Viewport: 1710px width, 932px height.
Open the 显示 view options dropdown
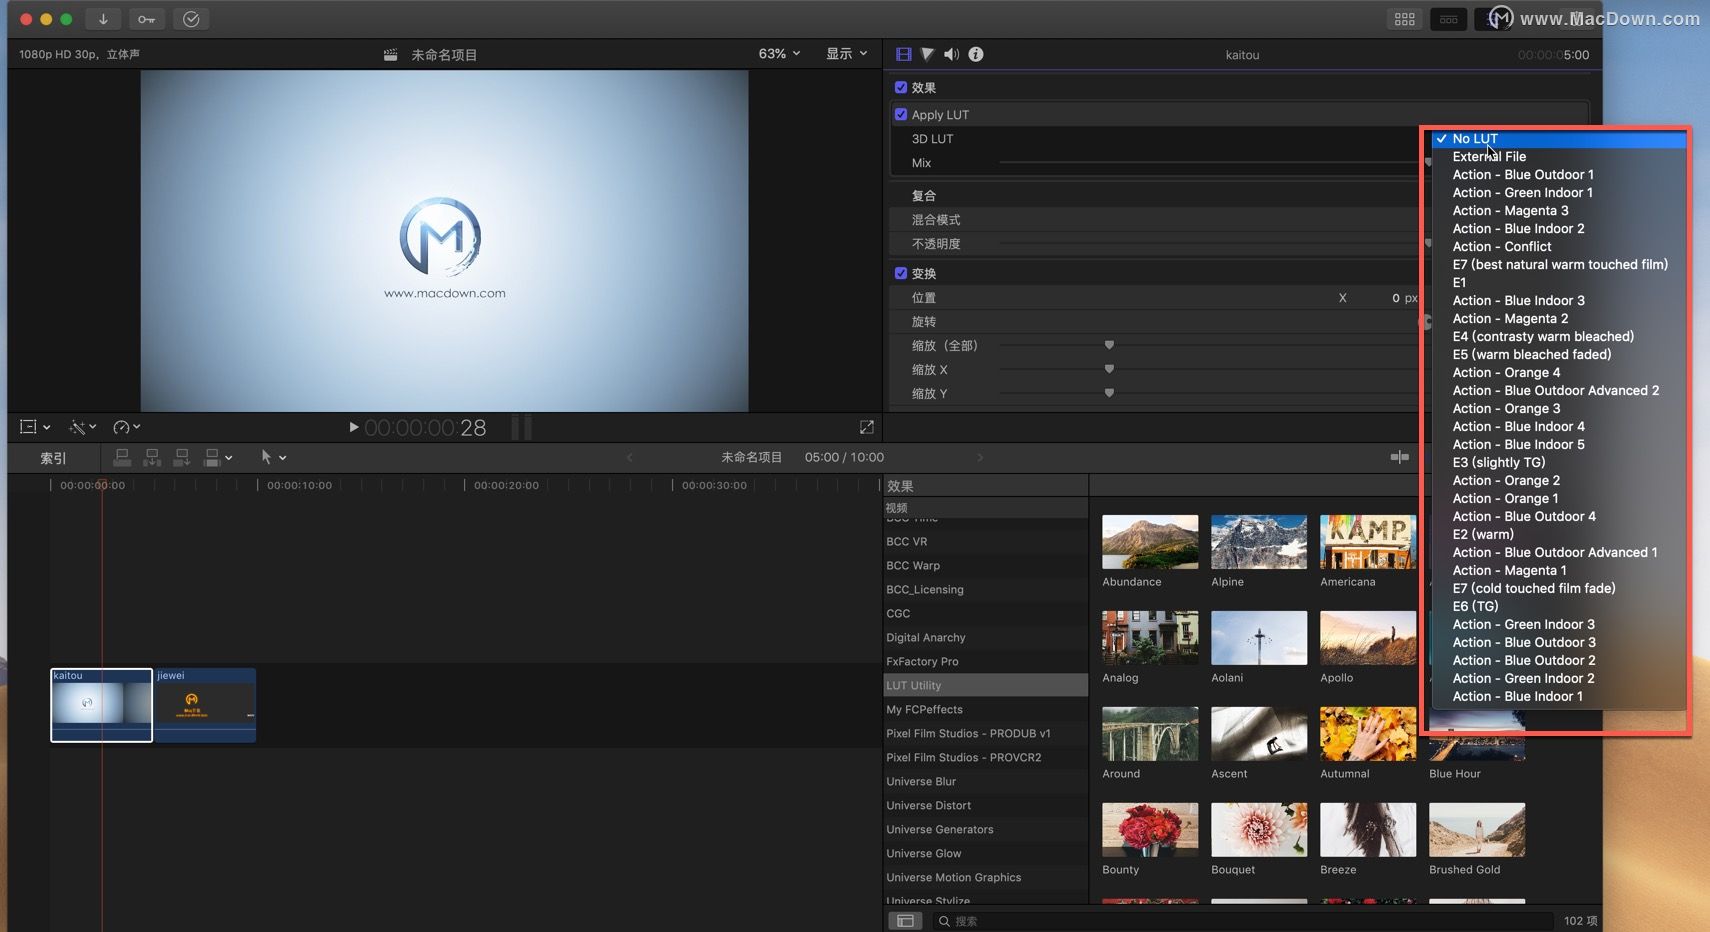(x=846, y=54)
